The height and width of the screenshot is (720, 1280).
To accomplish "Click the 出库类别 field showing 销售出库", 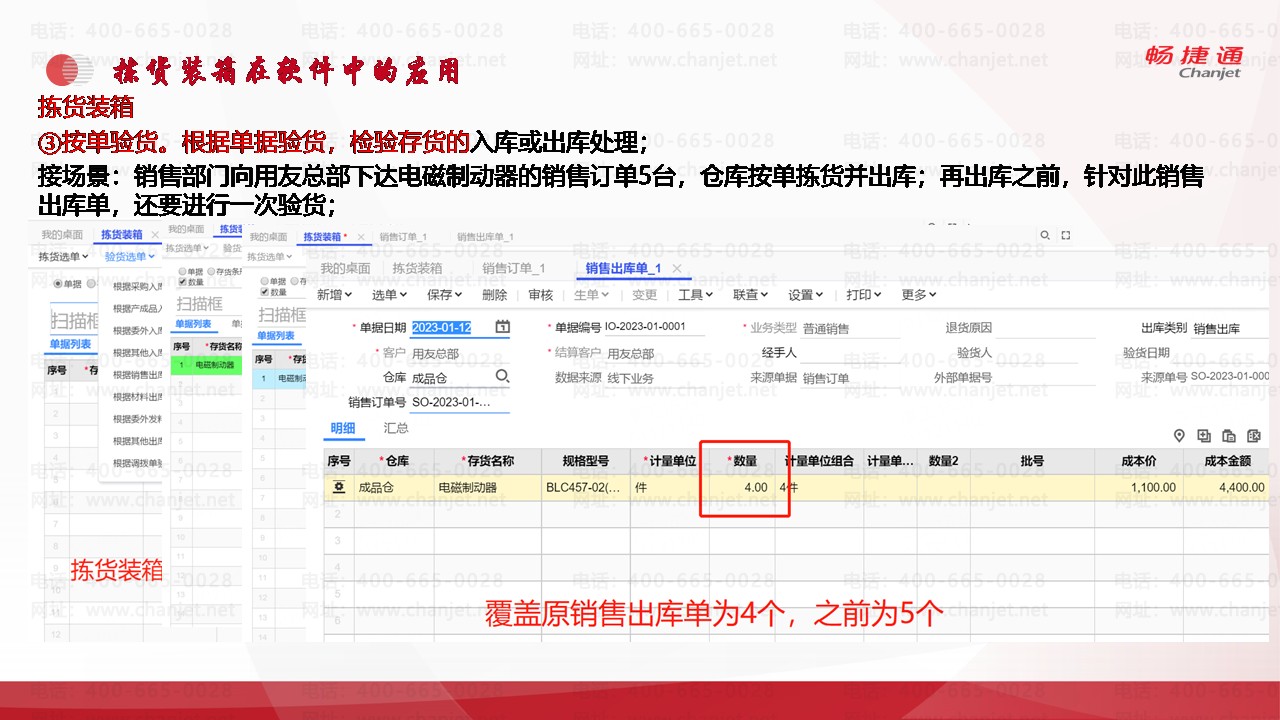I will 1231,329.
